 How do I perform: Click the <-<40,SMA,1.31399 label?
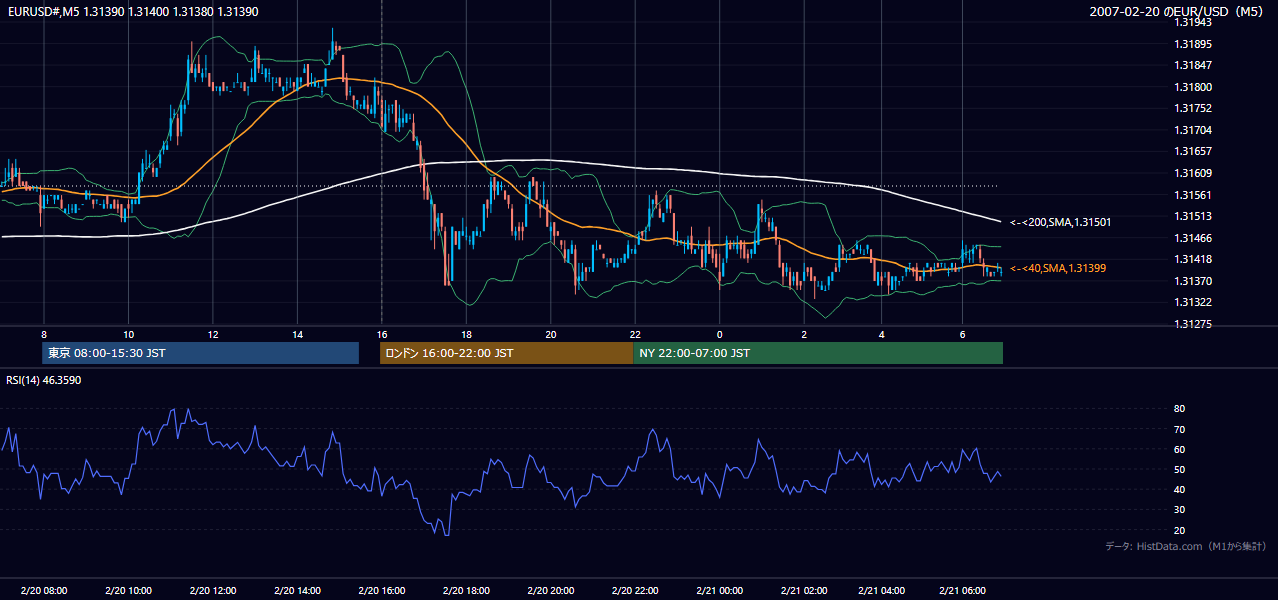[1057, 268]
